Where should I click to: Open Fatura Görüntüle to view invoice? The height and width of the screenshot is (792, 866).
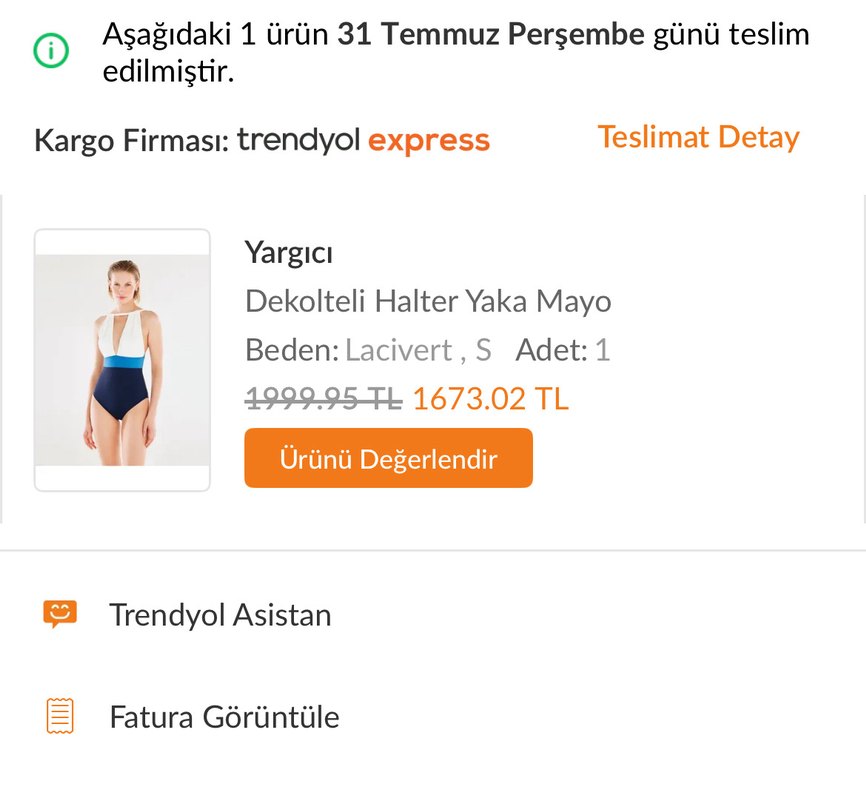pos(225,717)
